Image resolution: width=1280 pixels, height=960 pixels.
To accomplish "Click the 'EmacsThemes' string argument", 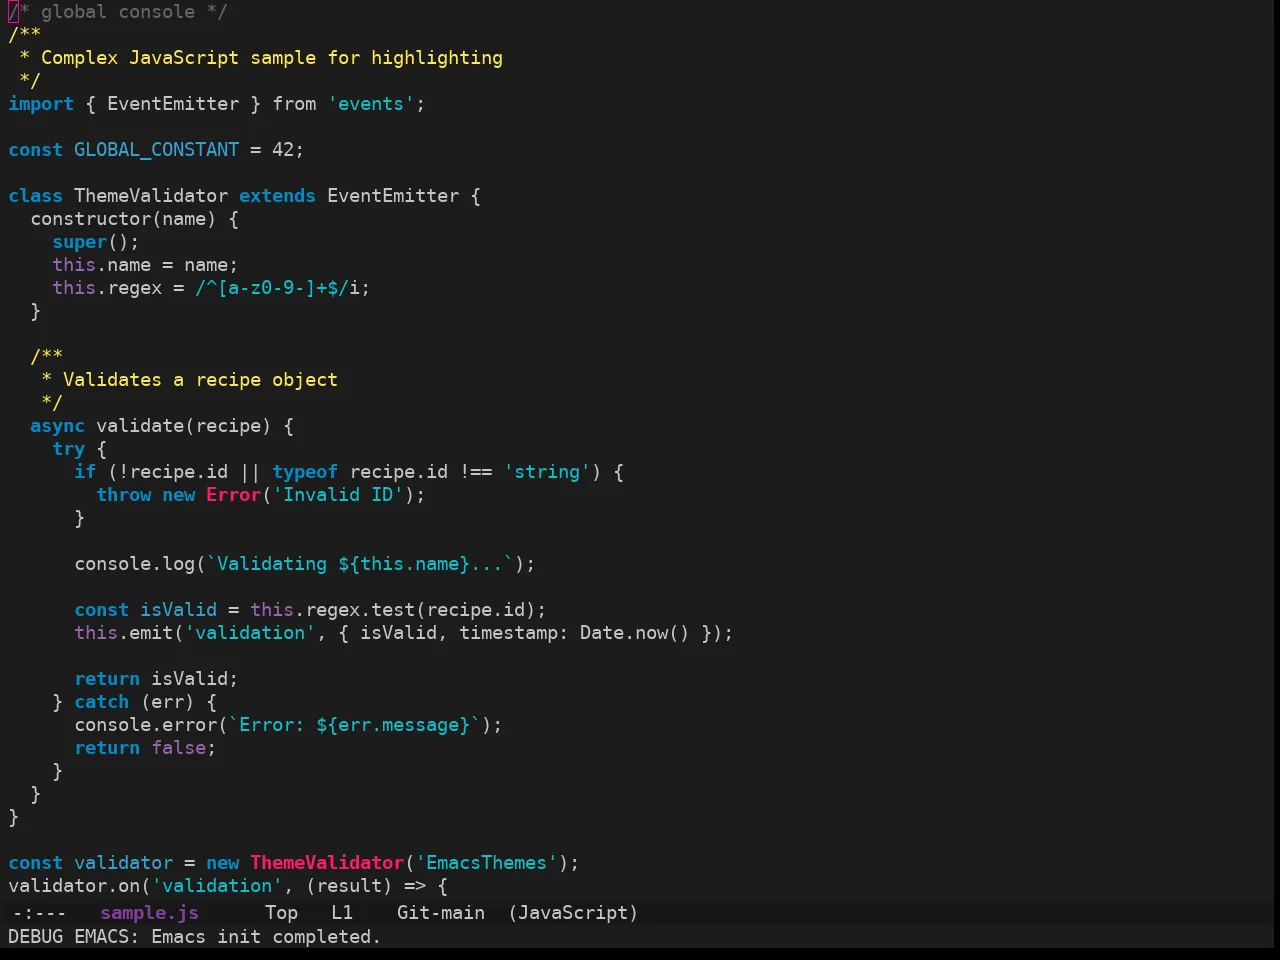I will [486, 863].
